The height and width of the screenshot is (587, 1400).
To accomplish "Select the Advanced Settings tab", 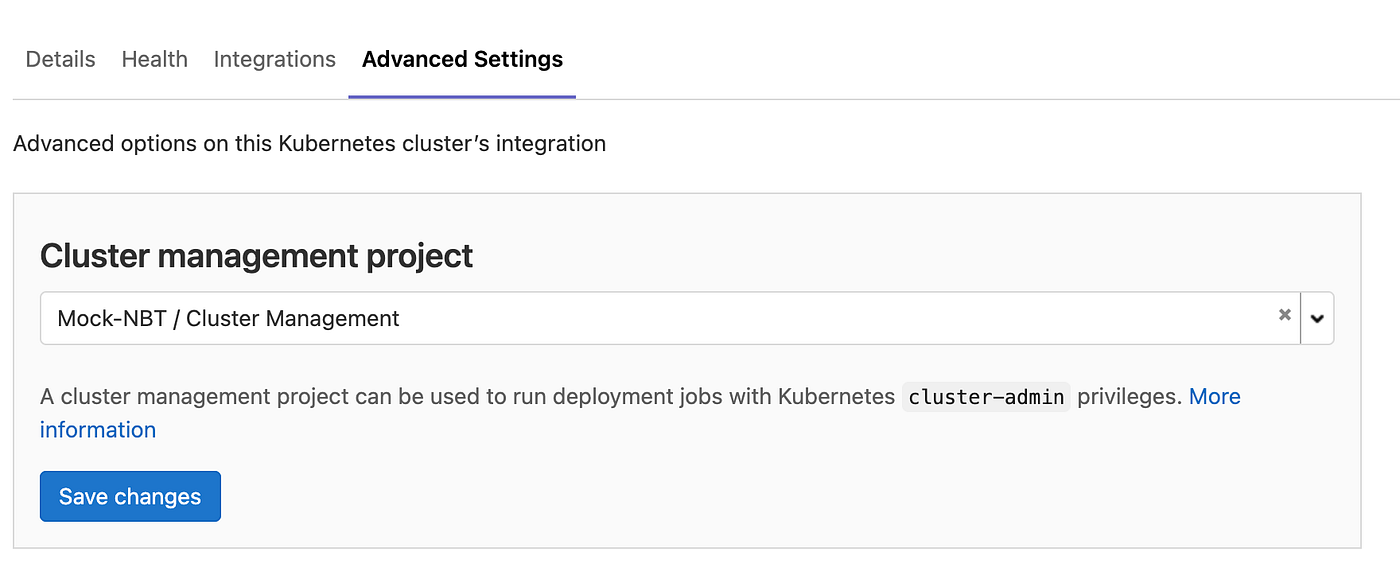I will 462,59.
